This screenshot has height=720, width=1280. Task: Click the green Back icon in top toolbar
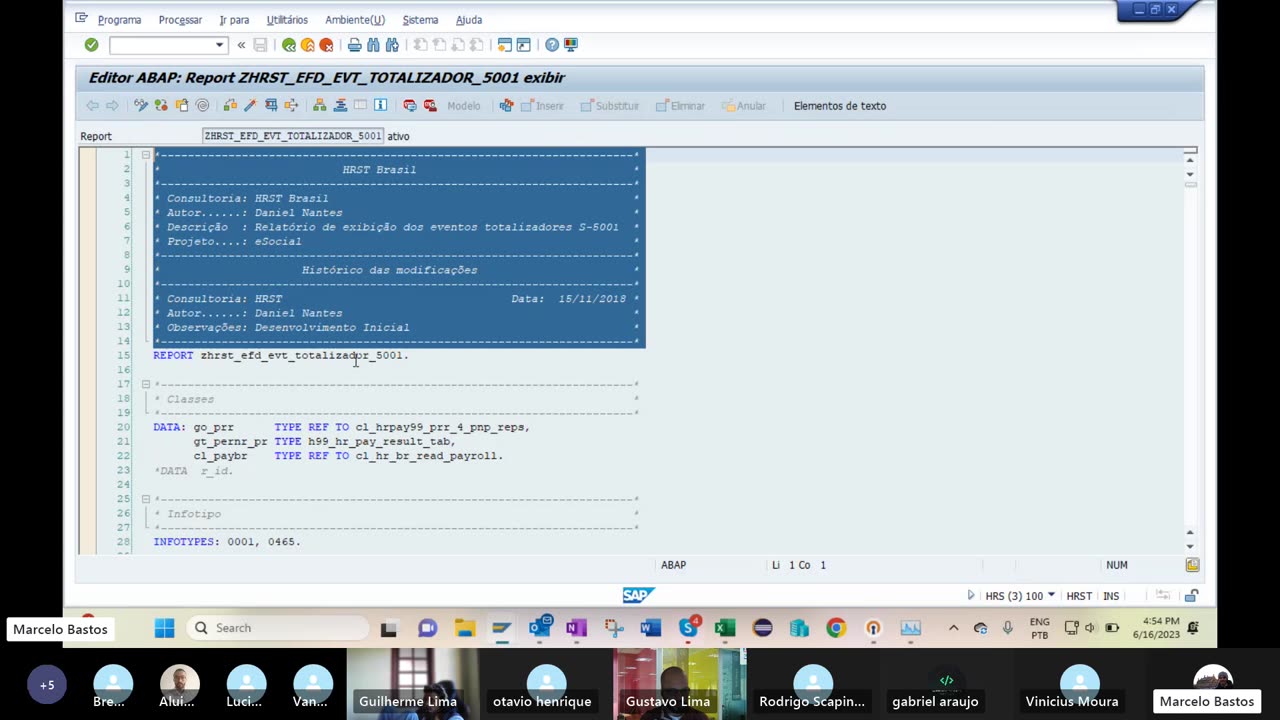(x=289, y=45)
